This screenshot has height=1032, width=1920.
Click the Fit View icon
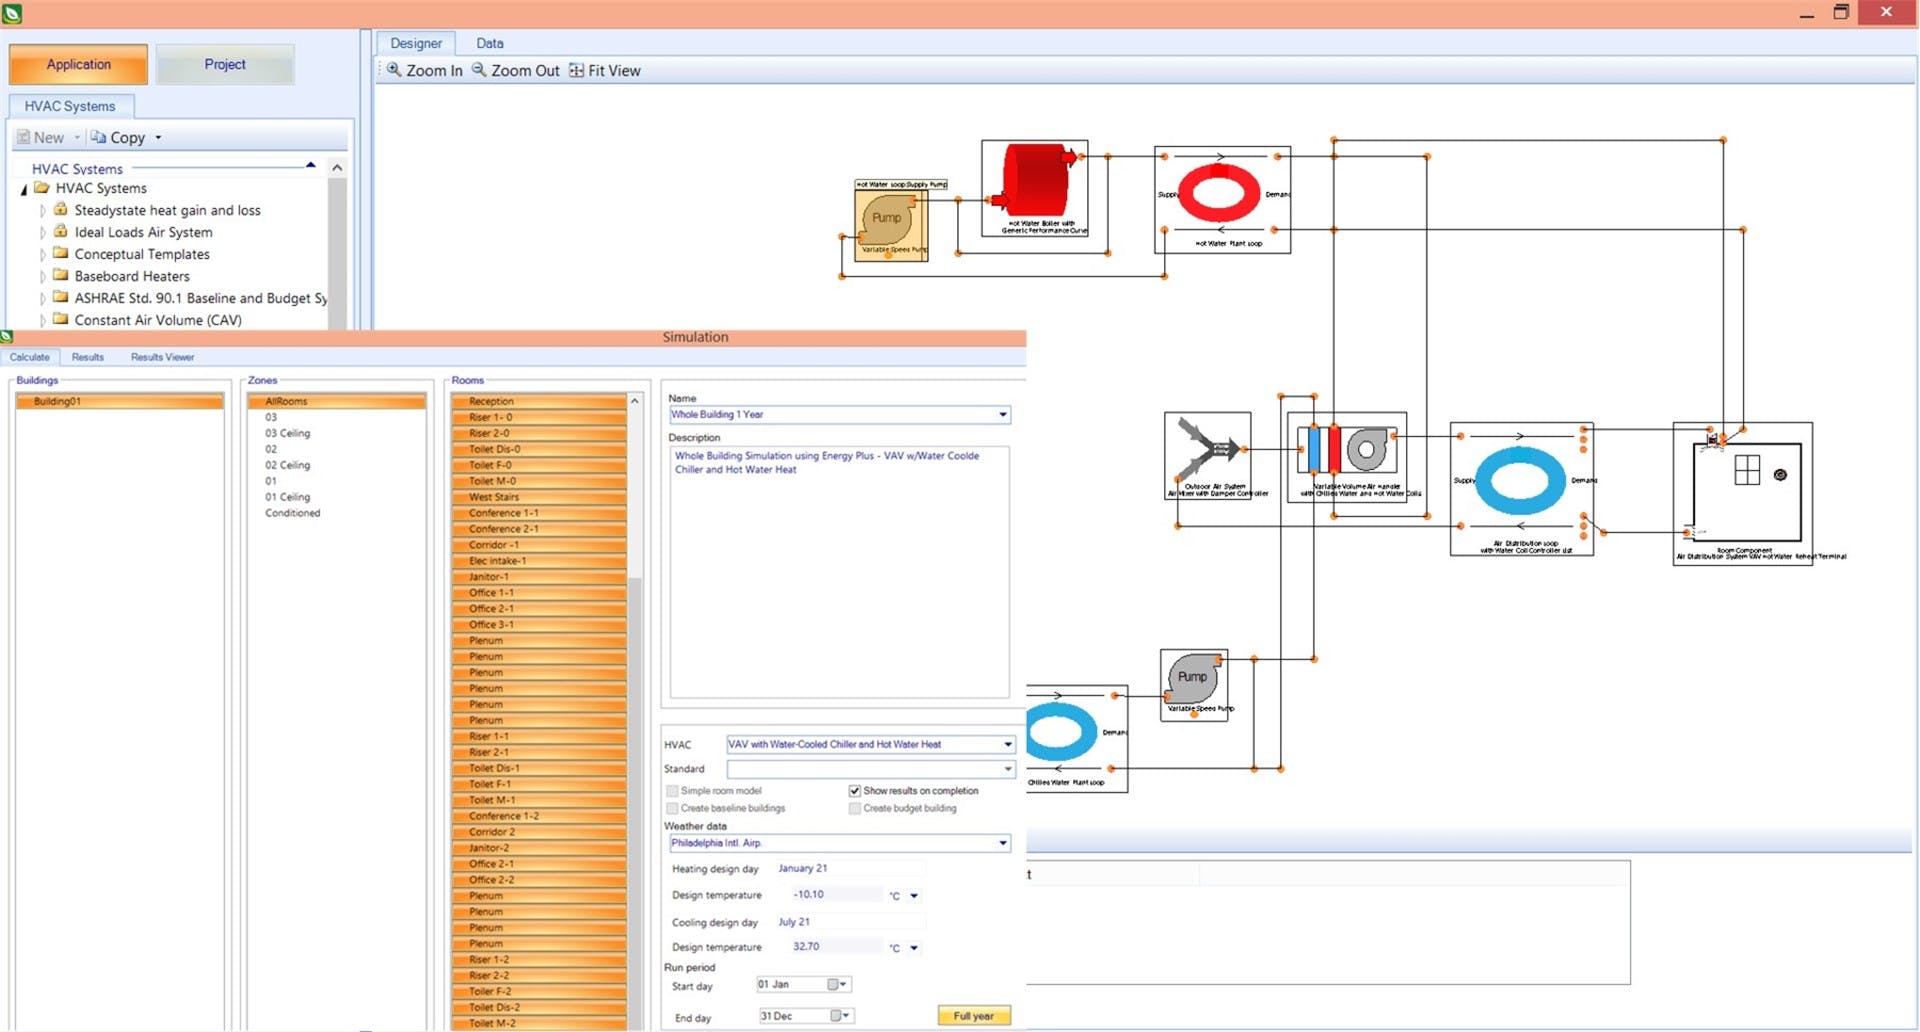576,70
